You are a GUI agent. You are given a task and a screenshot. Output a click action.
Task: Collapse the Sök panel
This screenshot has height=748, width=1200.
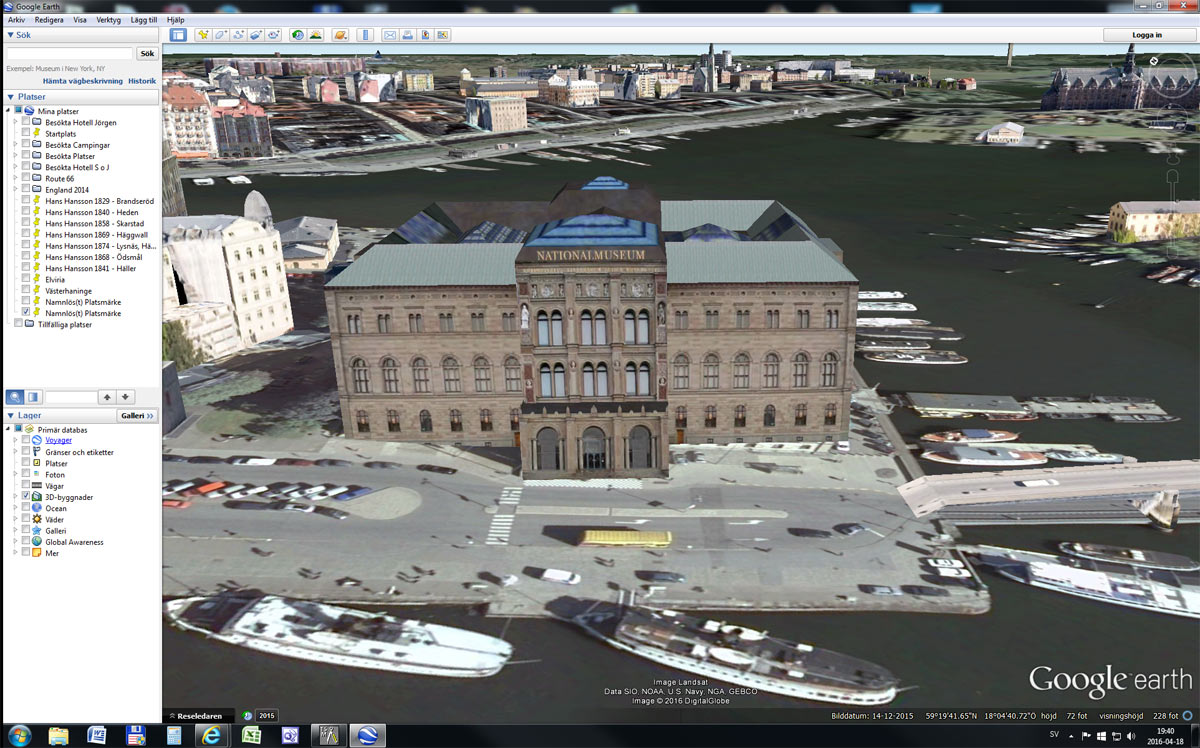click(x=10, y=35)
